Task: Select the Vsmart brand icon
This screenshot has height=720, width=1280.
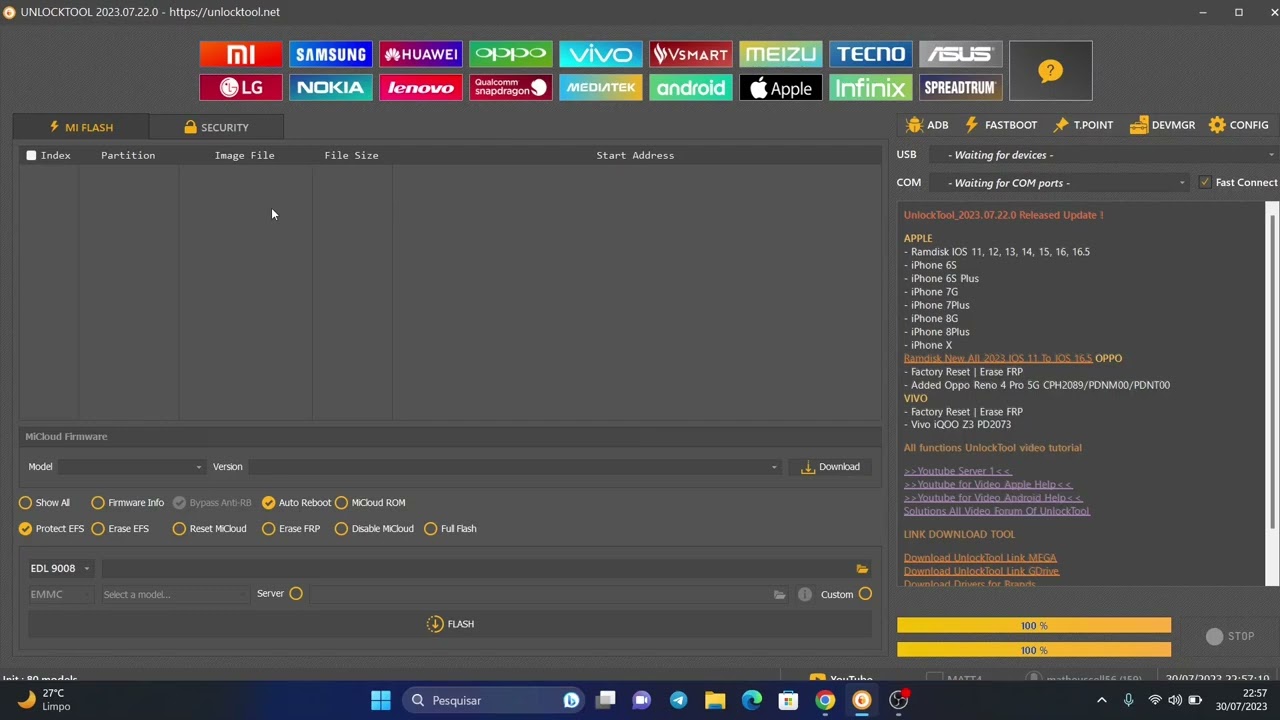Action: click(691, 54)
